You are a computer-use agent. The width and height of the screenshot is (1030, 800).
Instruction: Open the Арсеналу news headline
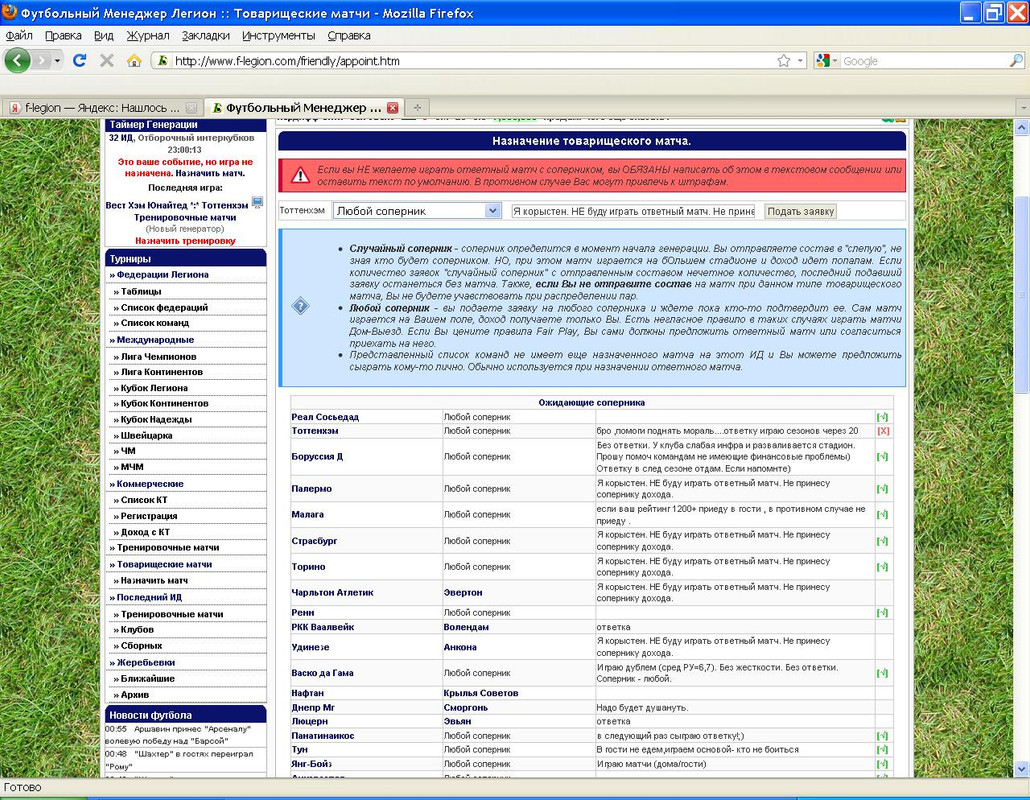coord(178,735)
